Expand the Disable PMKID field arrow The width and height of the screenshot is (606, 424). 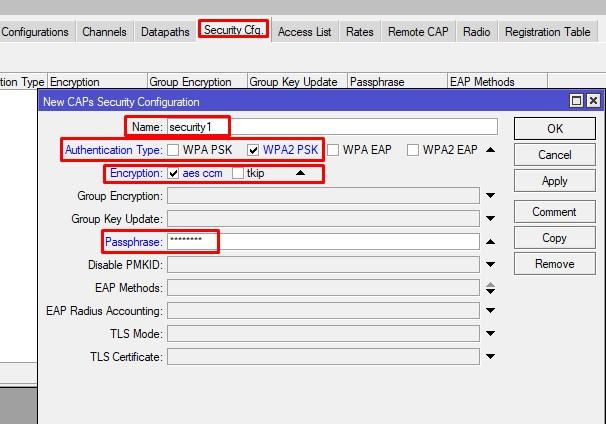click(x=490, y=265)
